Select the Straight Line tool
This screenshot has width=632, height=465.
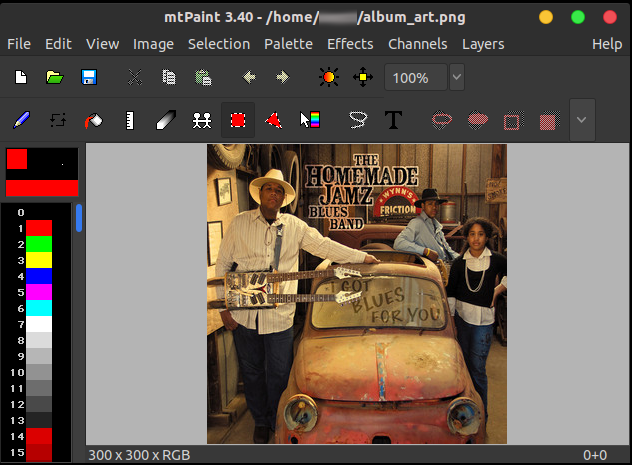(x=129, y=120)
